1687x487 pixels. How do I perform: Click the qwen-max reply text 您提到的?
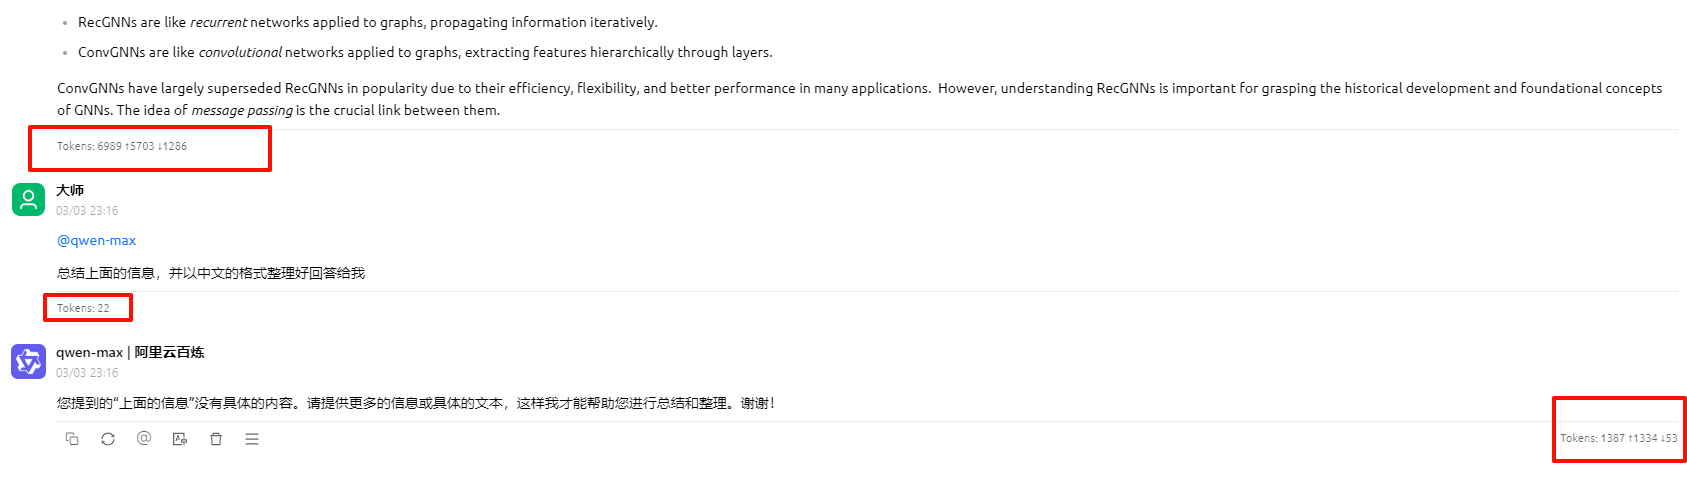point(416,403)
